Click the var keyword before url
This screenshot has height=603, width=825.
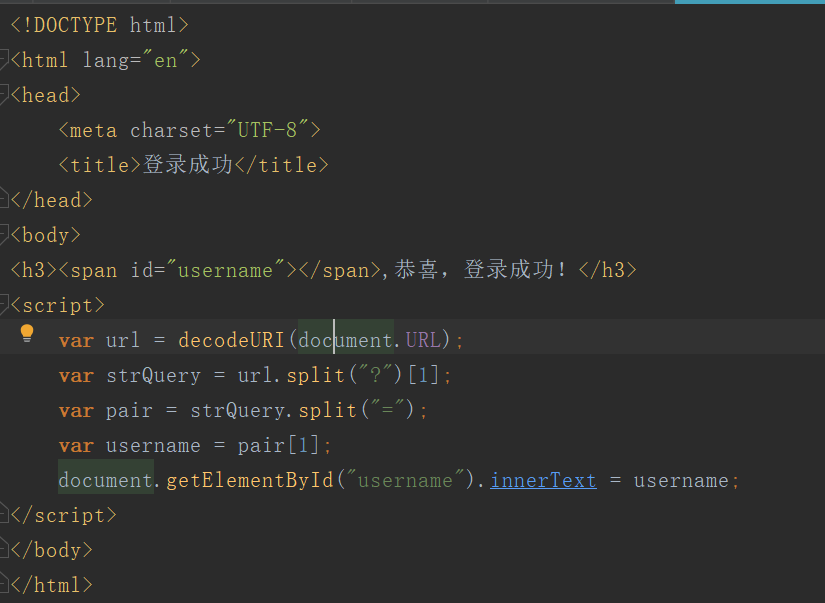[x=76, y=340]
